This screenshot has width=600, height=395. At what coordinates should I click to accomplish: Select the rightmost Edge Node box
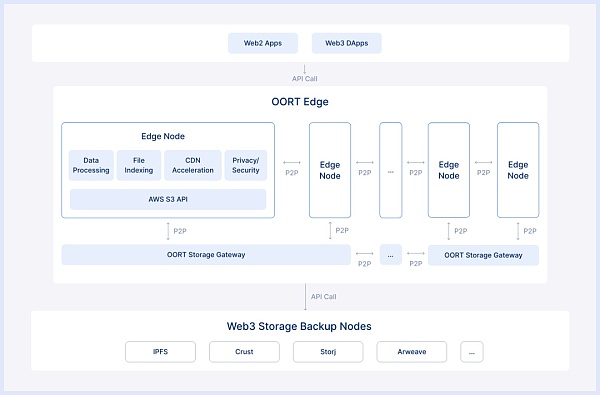click(x=518, y=170)
